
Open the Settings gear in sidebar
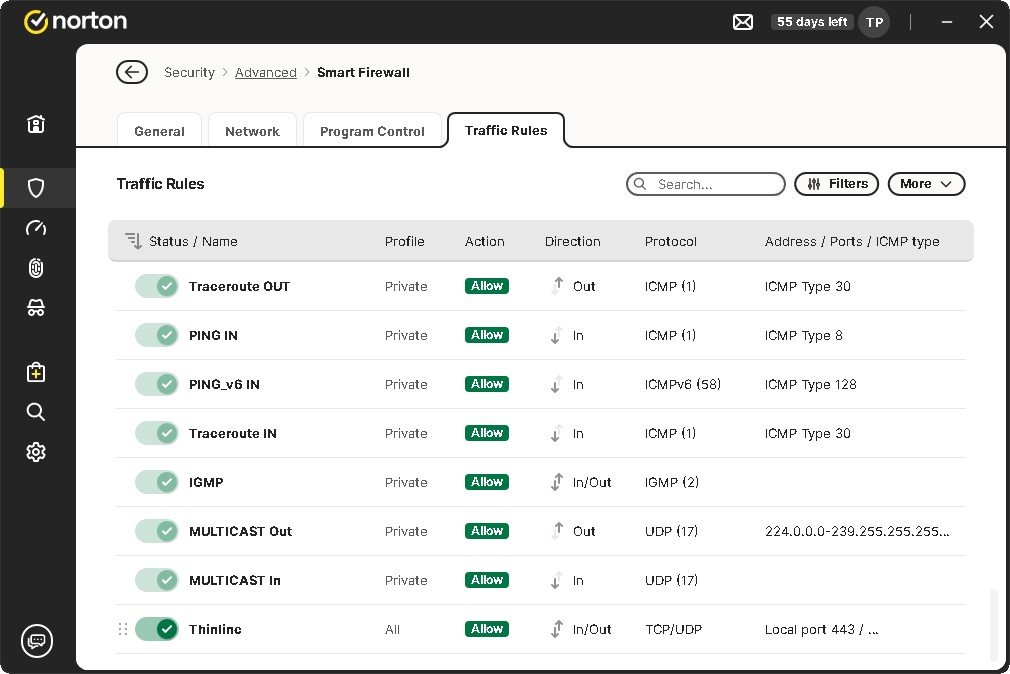tap(36, 452)
